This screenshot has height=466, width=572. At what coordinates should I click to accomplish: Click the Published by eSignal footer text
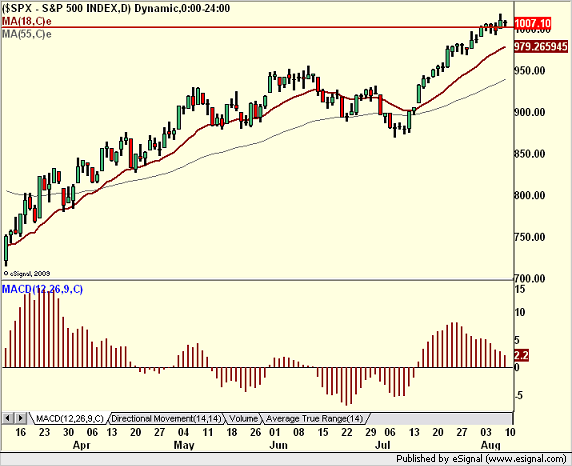click(481, 459)
